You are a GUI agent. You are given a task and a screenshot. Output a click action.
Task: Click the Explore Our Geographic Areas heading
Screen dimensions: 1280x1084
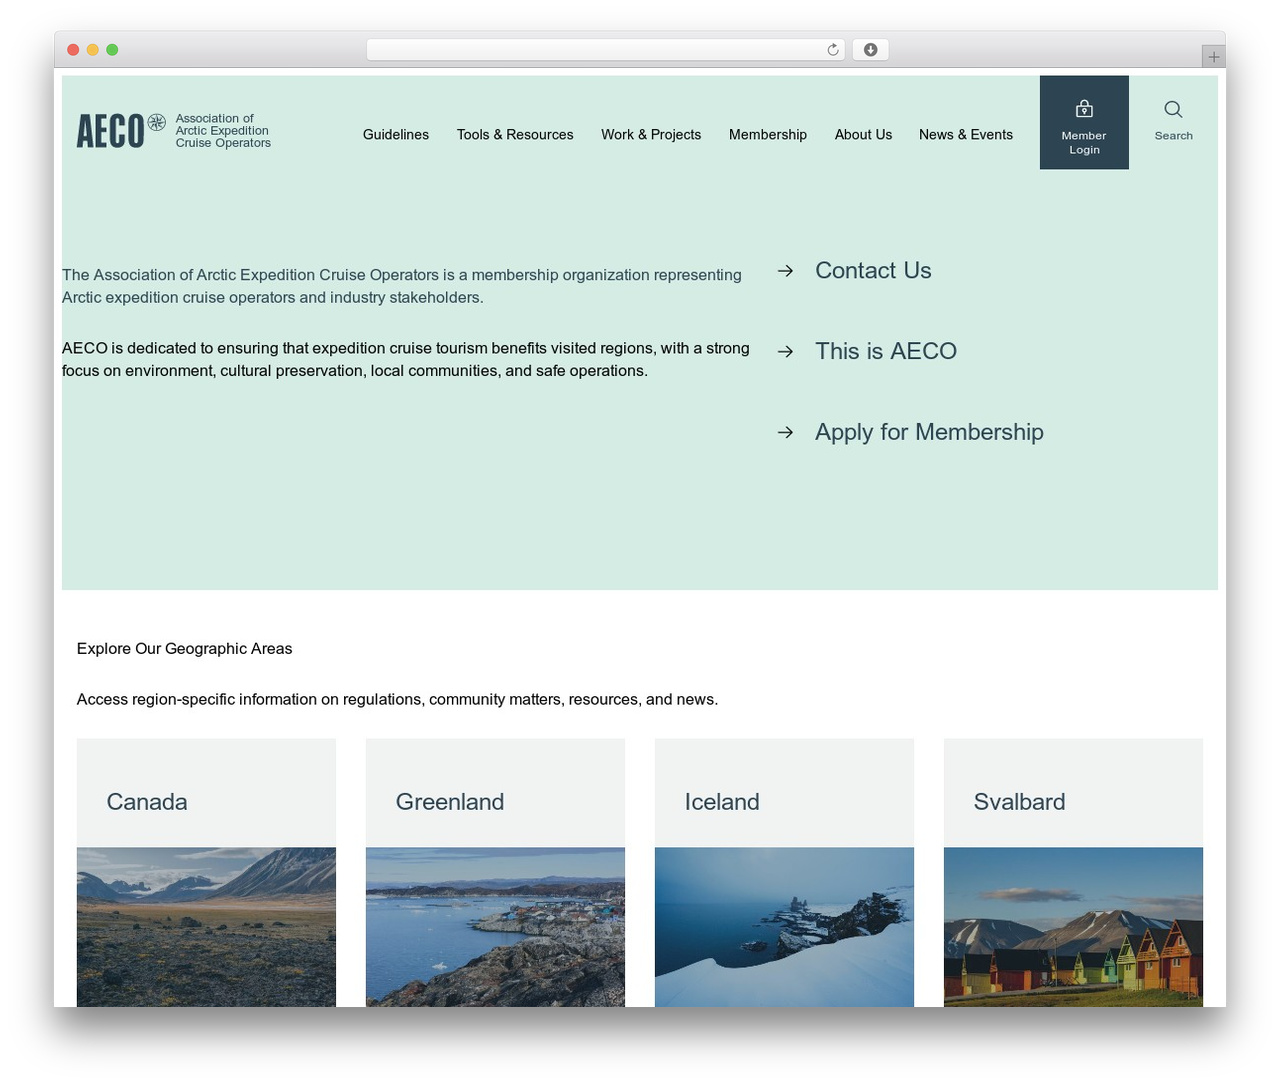[185, 649]
